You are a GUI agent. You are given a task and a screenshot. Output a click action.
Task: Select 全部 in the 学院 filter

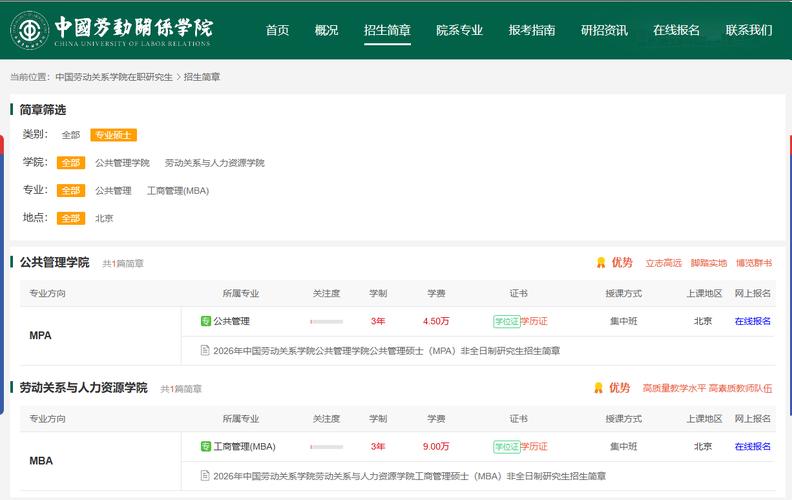pyautogui.click(x=71, y=163)
